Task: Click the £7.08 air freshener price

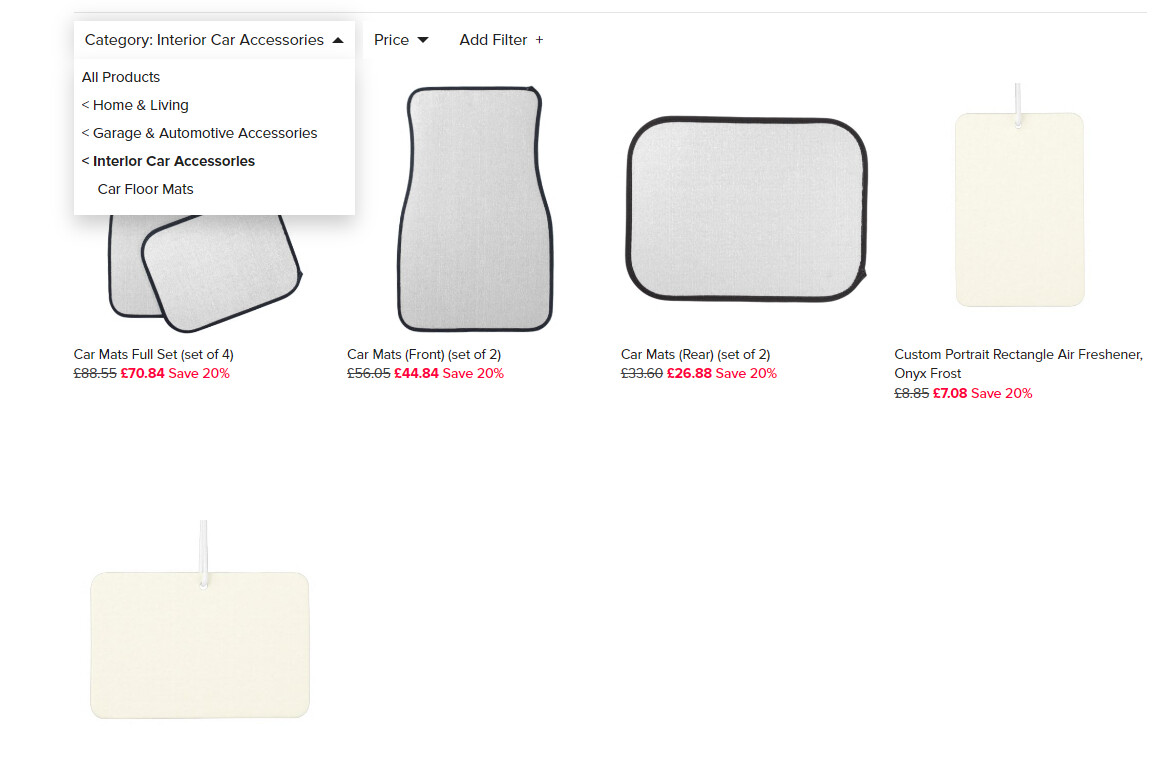Action: (950, 393)
